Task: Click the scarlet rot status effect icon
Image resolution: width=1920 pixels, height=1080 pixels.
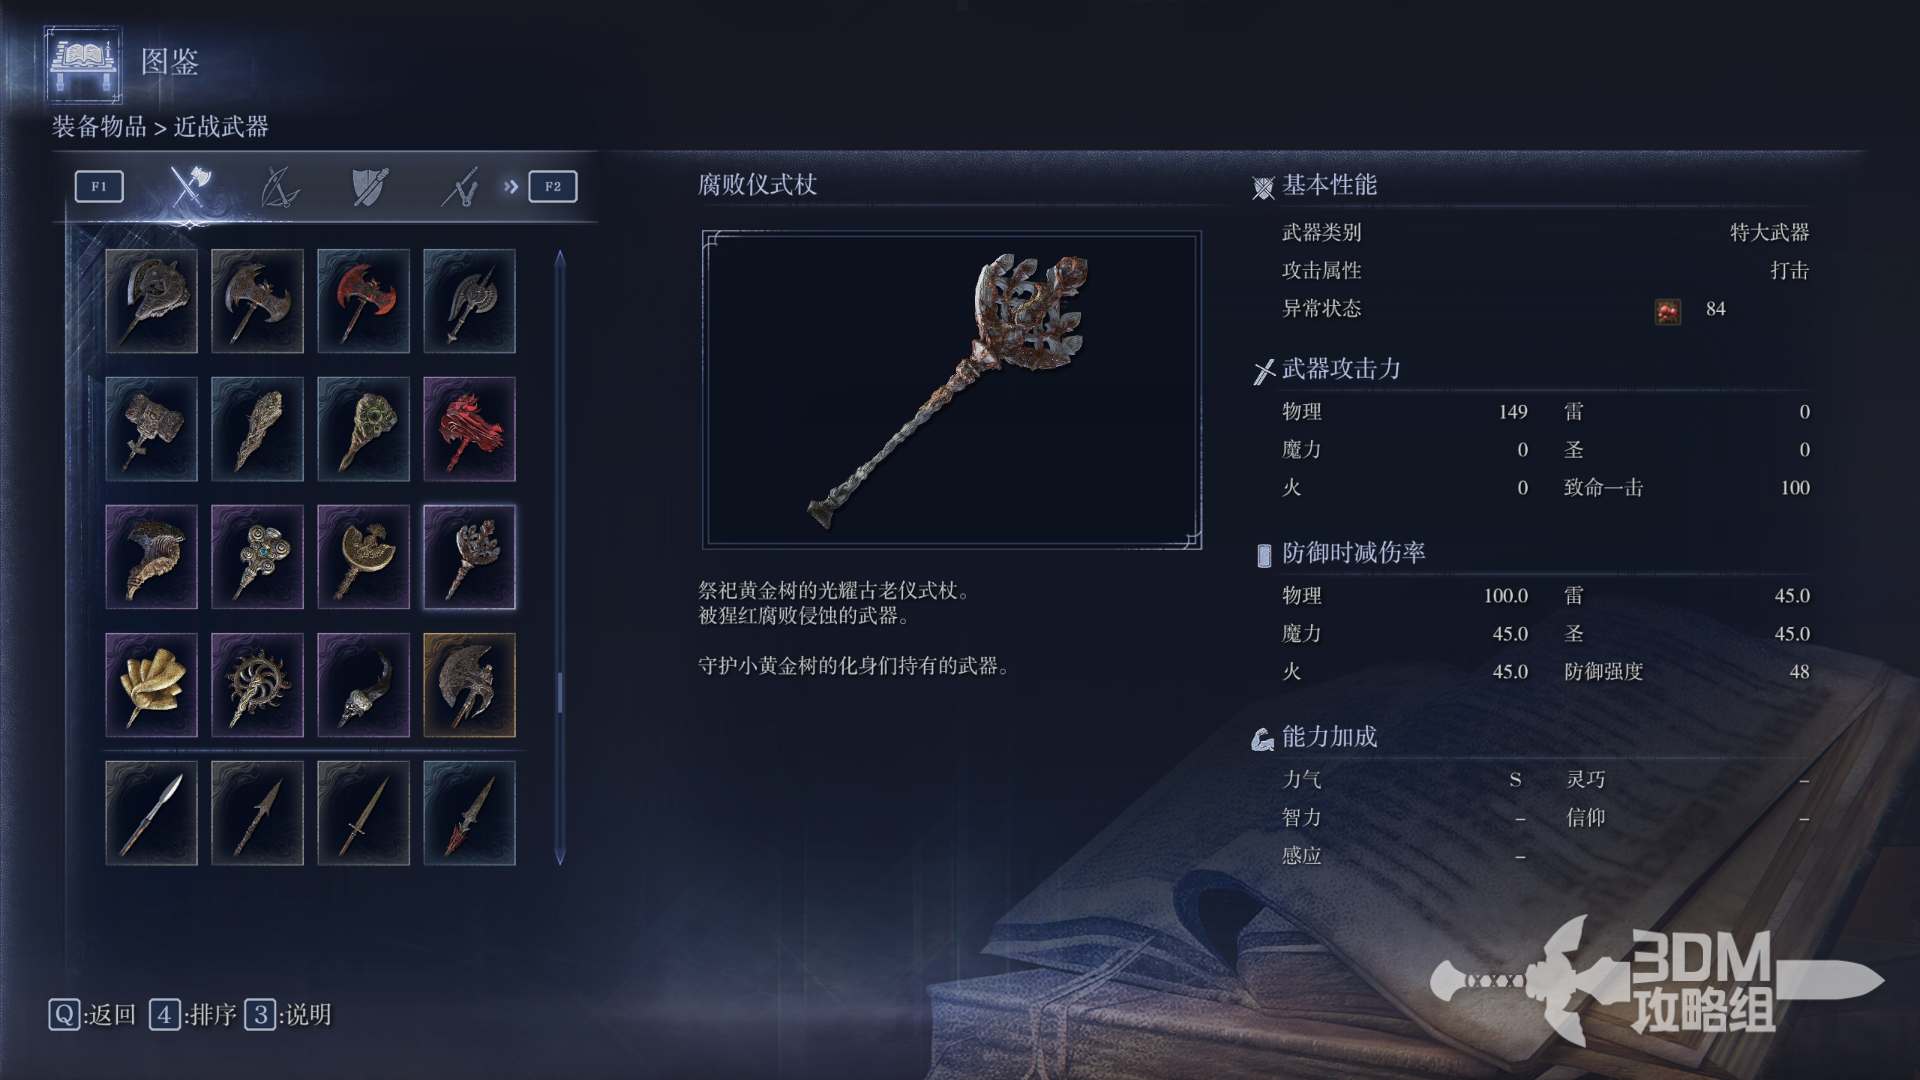Action: [x=1667, y=311]
